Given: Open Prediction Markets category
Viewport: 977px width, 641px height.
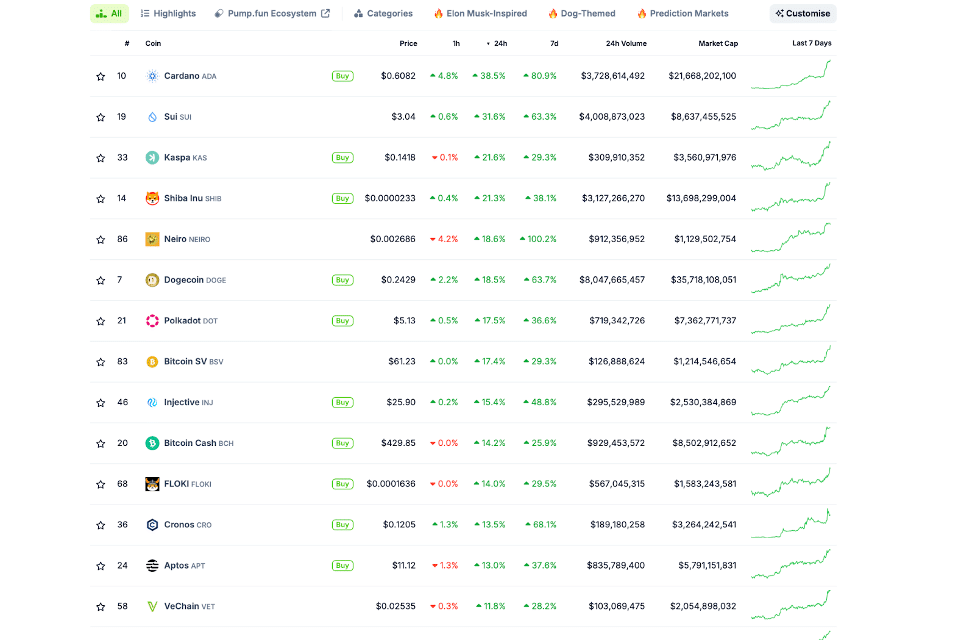Looking at the screenshot, I should coord(683,14).
